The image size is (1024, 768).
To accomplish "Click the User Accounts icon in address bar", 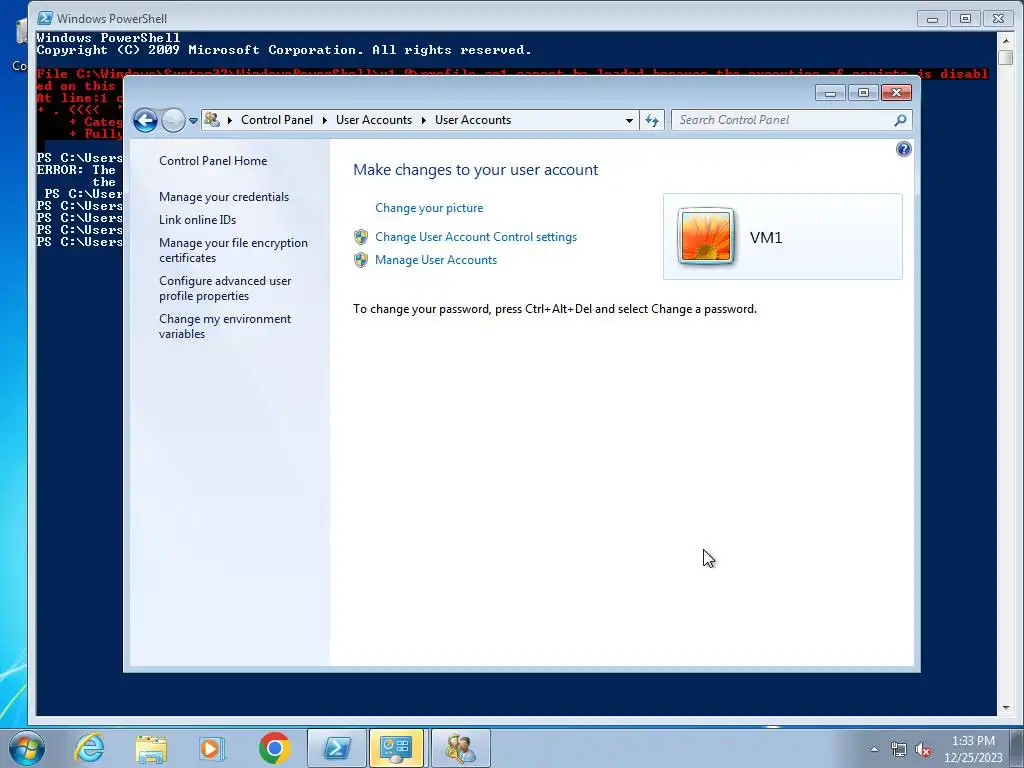I will 212,120.
